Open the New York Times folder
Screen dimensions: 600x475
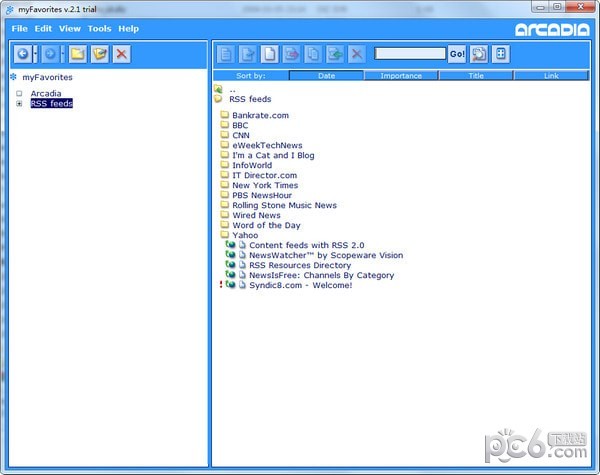pos(265,185)
